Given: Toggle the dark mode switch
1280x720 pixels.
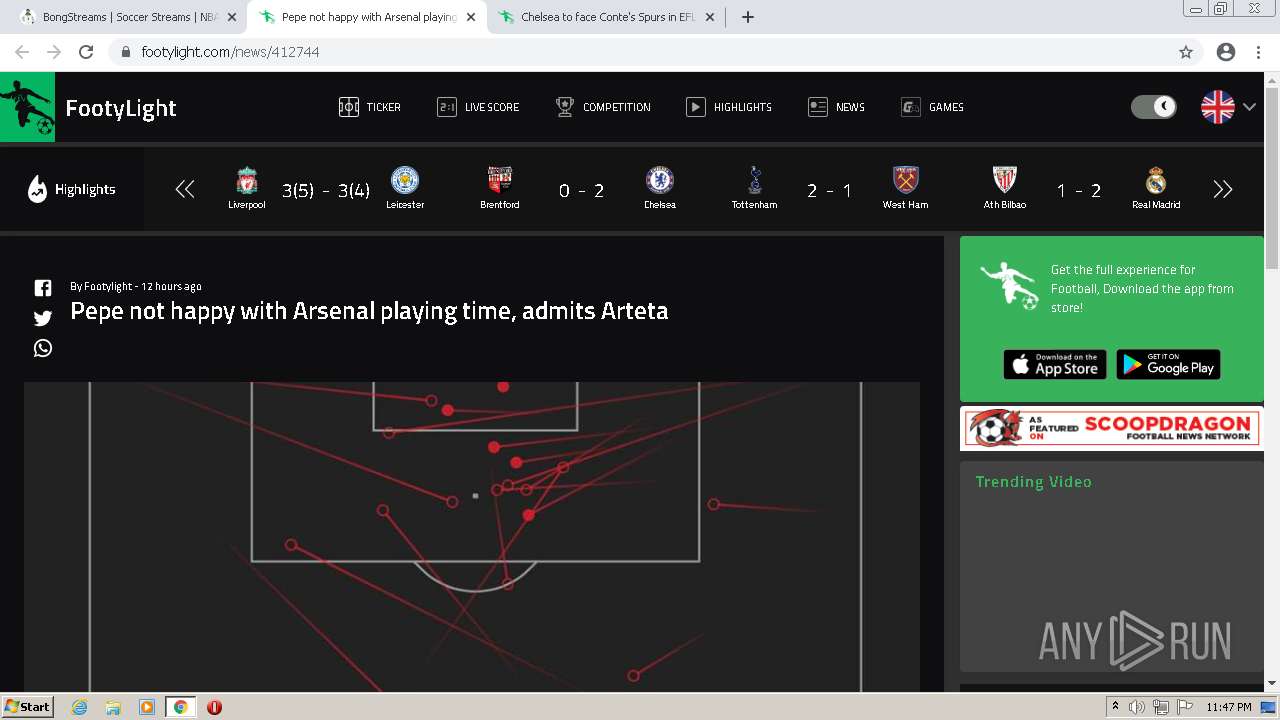Looking at the screenshot, I should pyautogui.click(x=1154, y=107).
